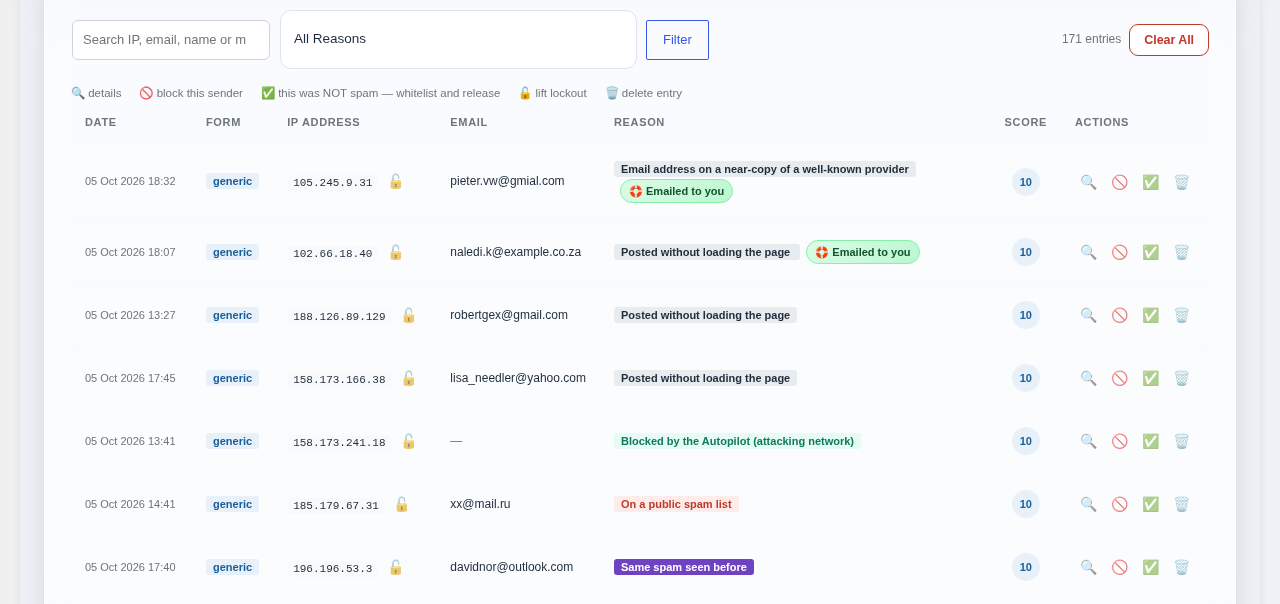Lift lockout for IP 196.196.53.3

(x=395, y=567)
